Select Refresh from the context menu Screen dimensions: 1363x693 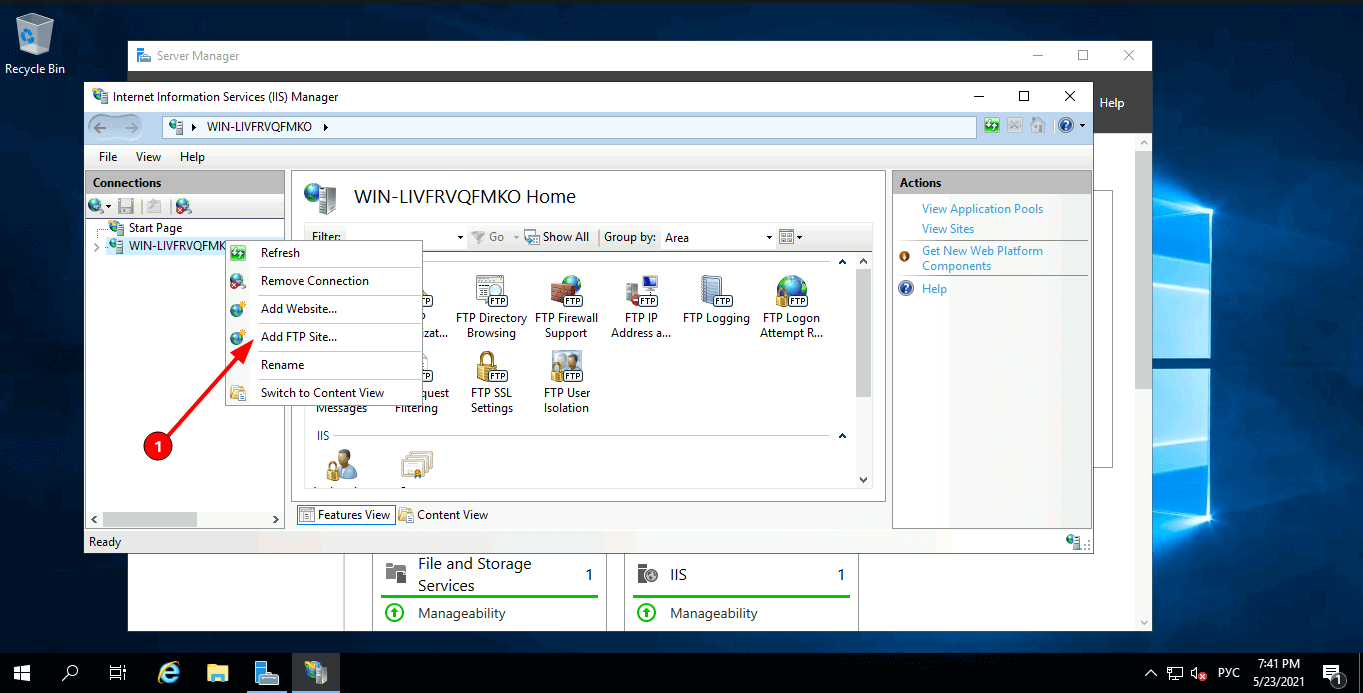[324, 253]
